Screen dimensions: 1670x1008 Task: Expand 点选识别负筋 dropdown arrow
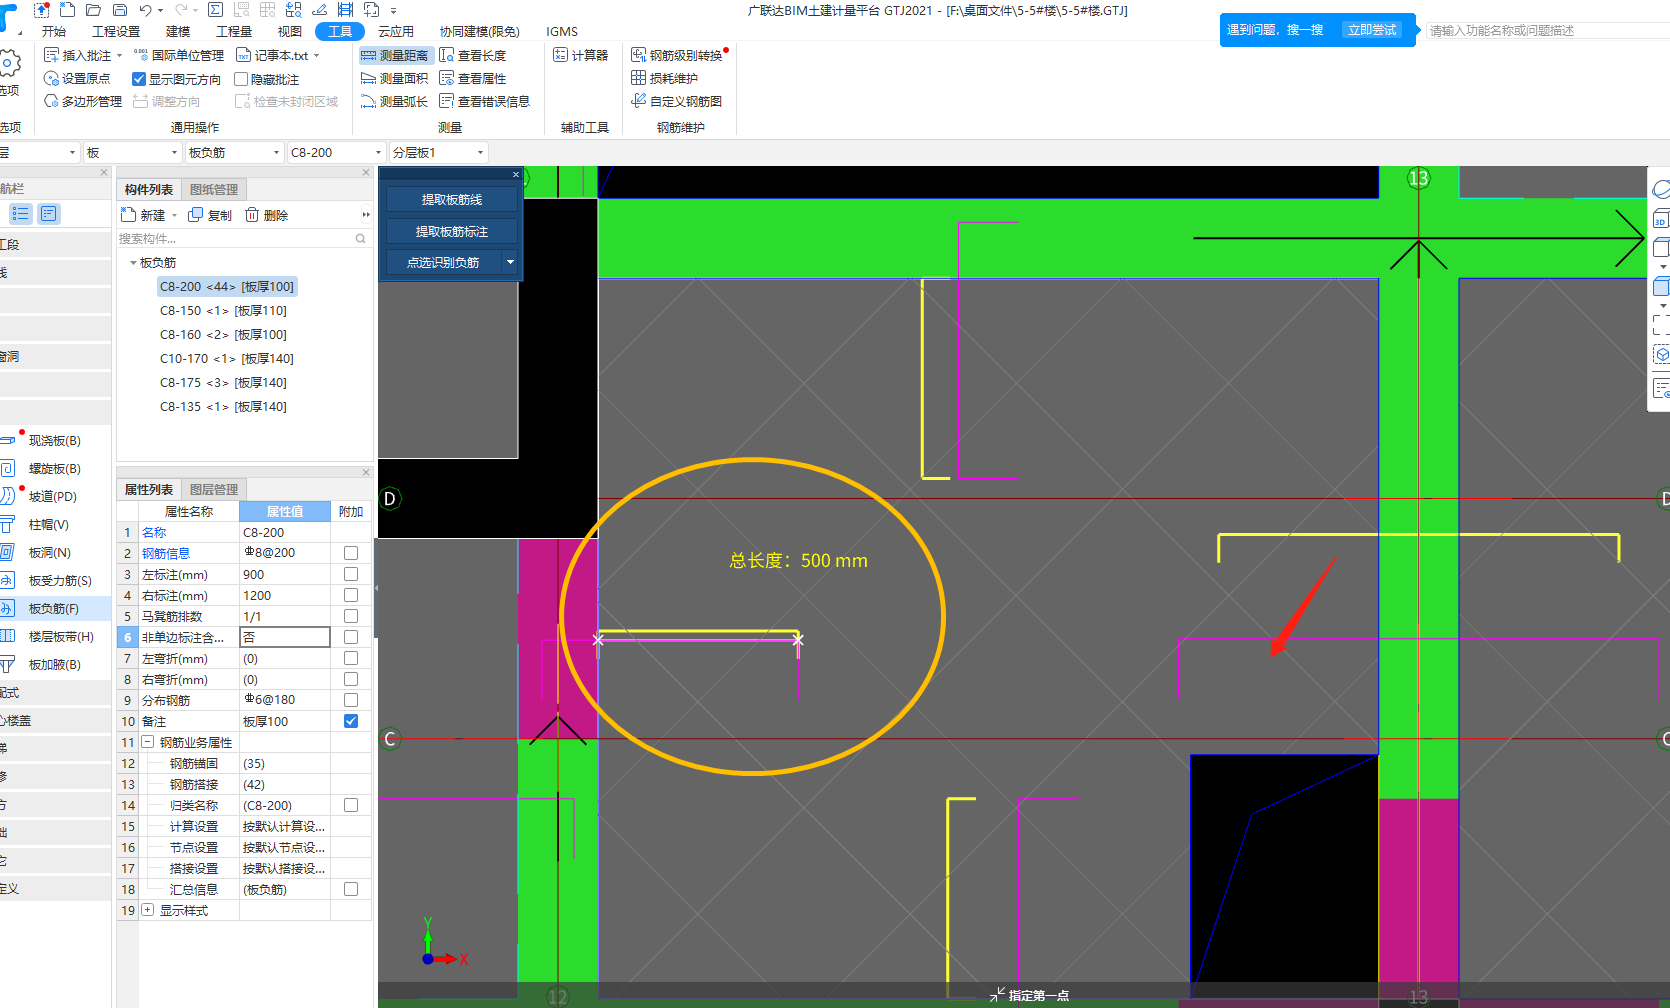click(x=510, y=262)
